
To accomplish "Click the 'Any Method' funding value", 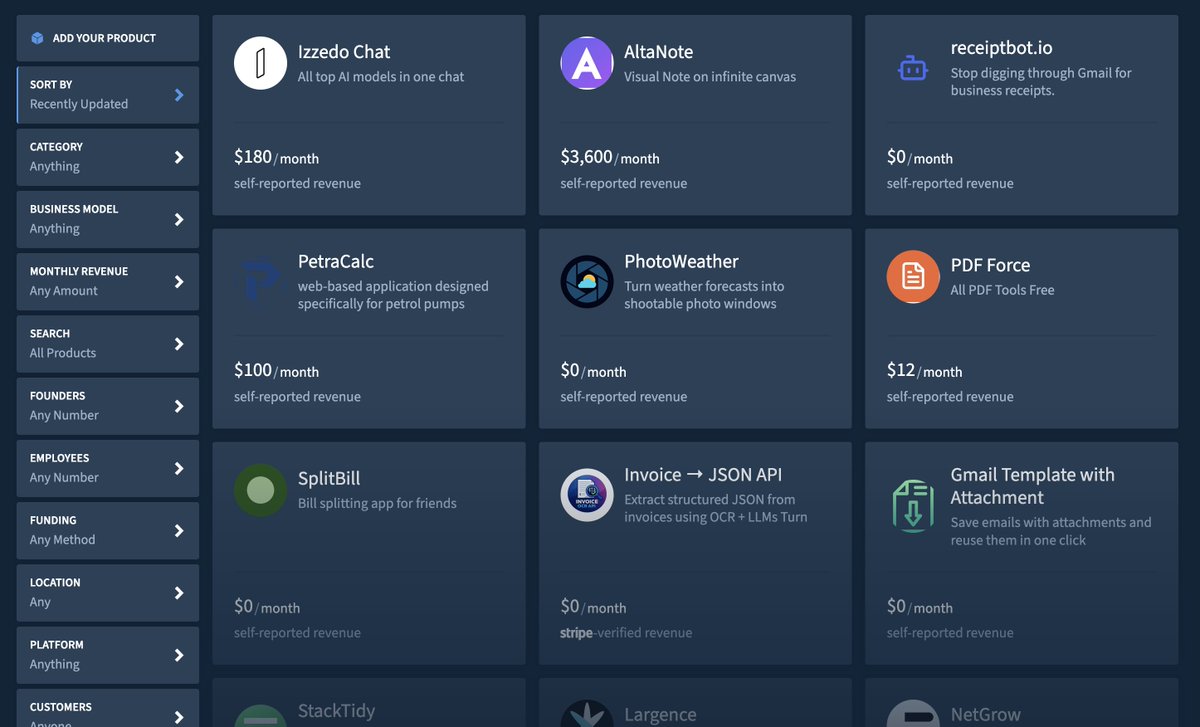I will coord(63,540).
